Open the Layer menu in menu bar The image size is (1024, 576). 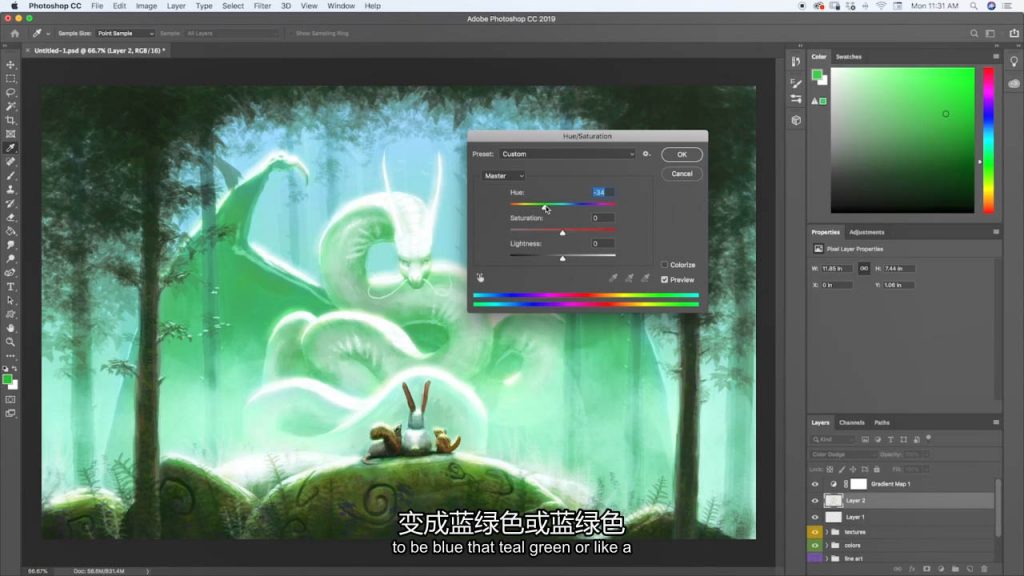pos(176,6)
